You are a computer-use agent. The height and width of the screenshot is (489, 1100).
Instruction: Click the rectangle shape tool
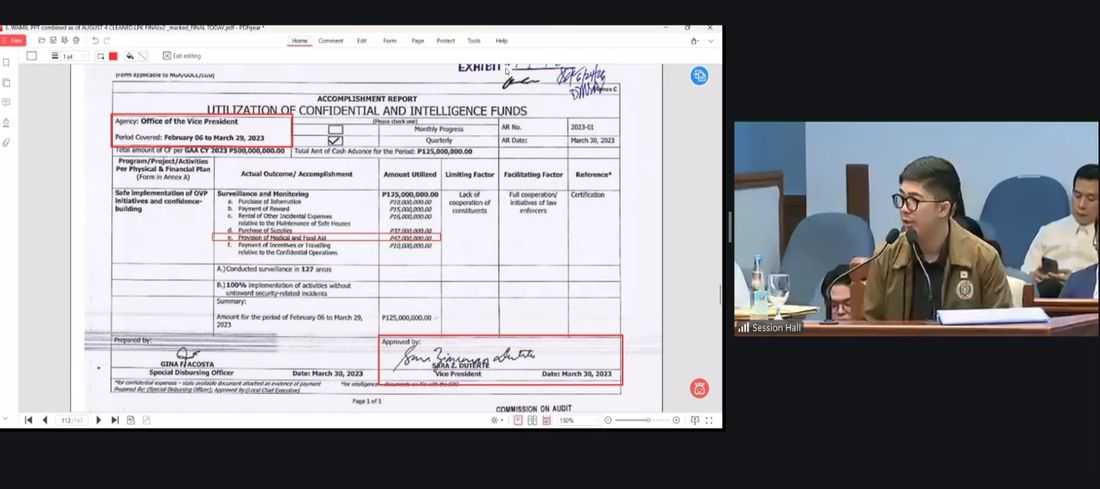click(x=32, y=55)
